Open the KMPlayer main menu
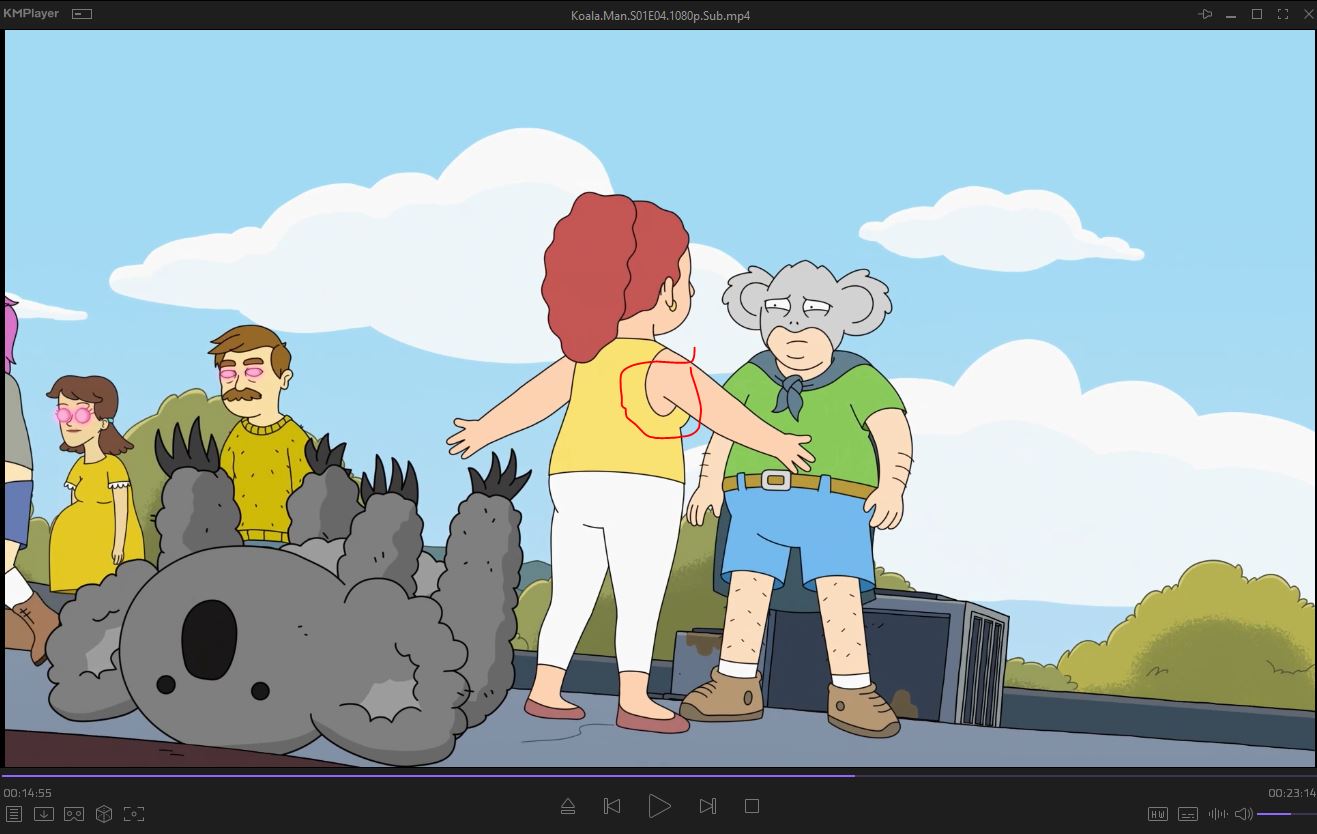This screenshot has width=1317, height=834. (x=31, y=14)
